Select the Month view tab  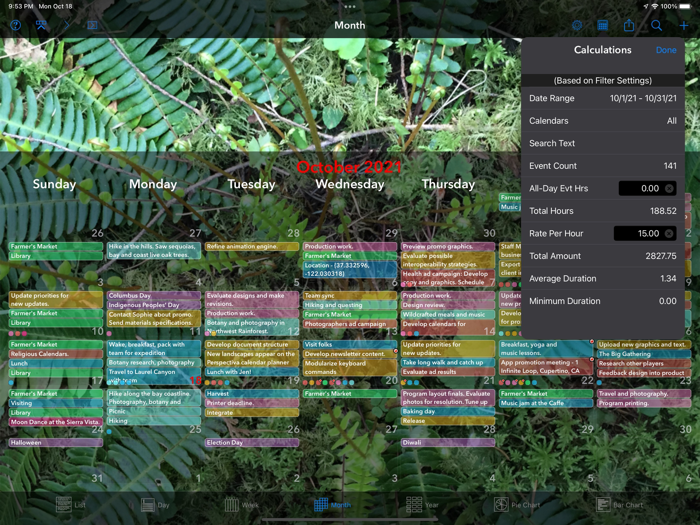[332, 505]
